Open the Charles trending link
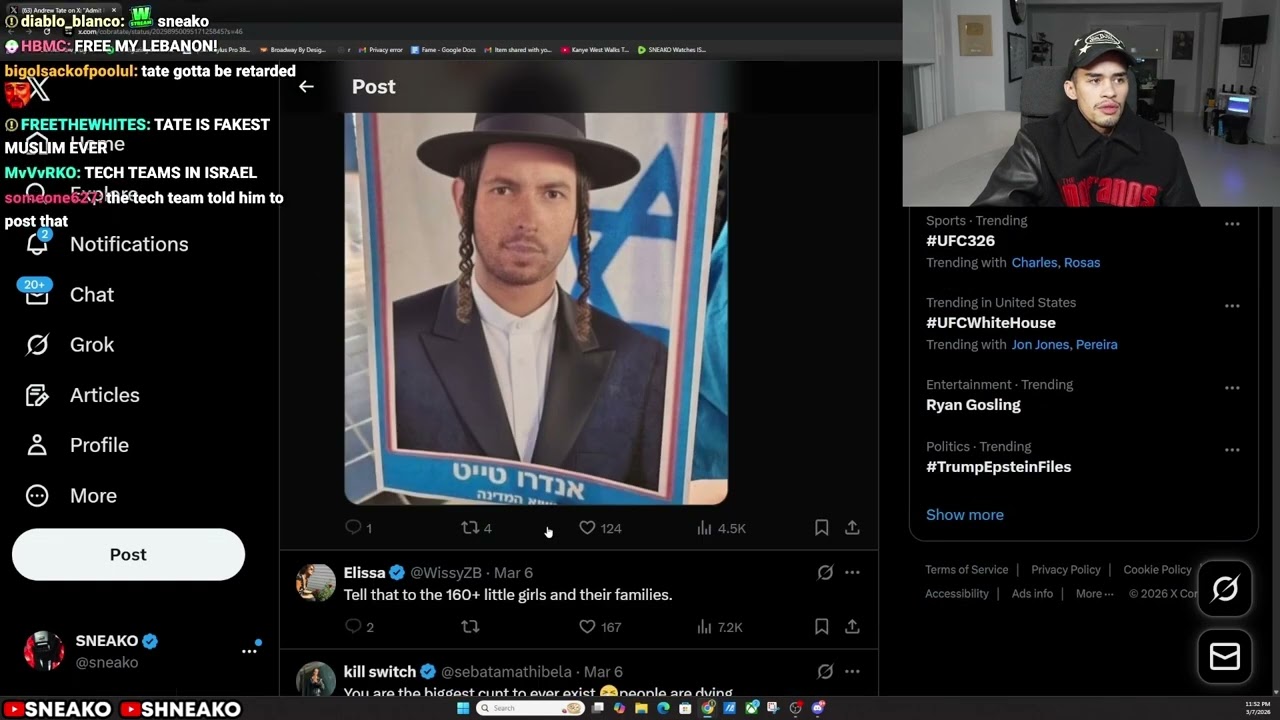This screenshot has width=1280, height=720. [x=1034, y=263]
